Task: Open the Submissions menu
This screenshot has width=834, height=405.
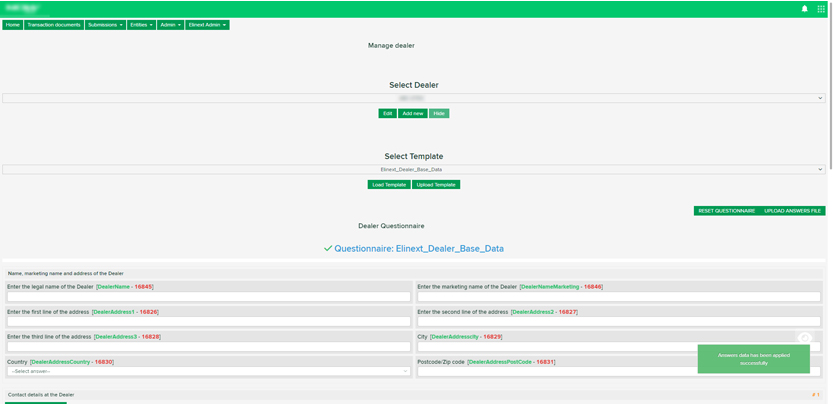Action: (105, 25)
